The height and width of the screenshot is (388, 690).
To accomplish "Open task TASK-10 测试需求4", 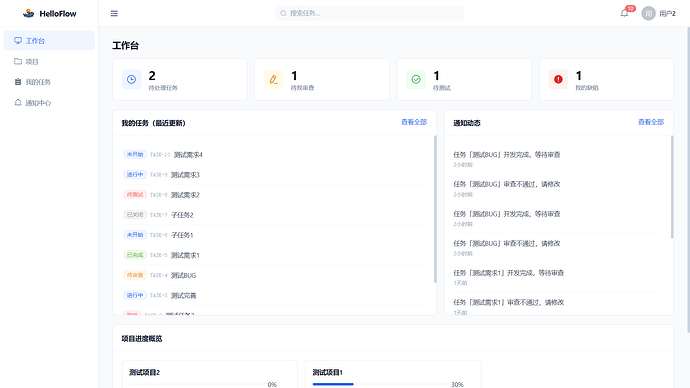I will (x=273, y=154).
